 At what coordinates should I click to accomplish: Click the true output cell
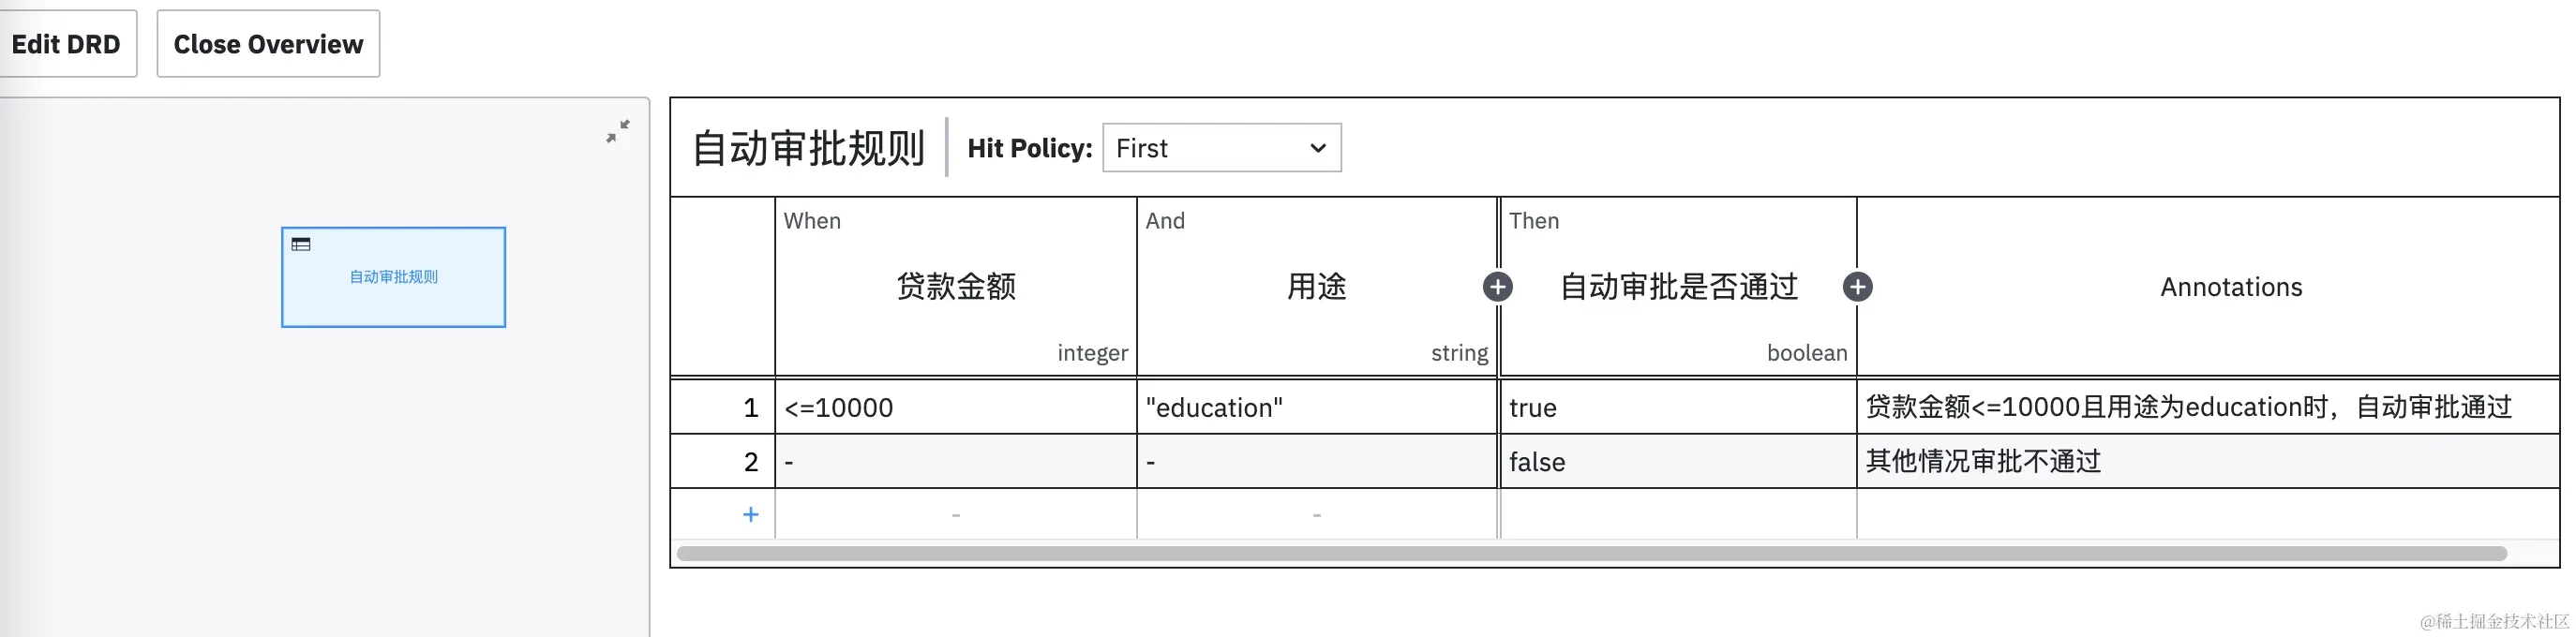[1679, 407]
